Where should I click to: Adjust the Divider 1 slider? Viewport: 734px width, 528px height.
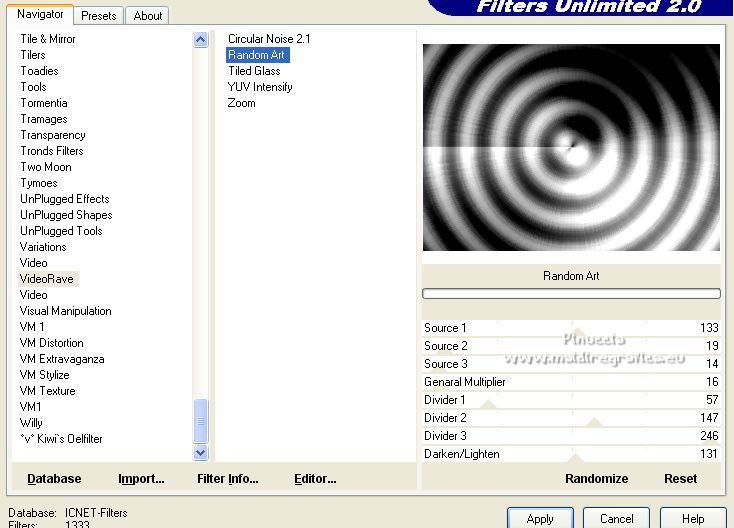point(571,400)
